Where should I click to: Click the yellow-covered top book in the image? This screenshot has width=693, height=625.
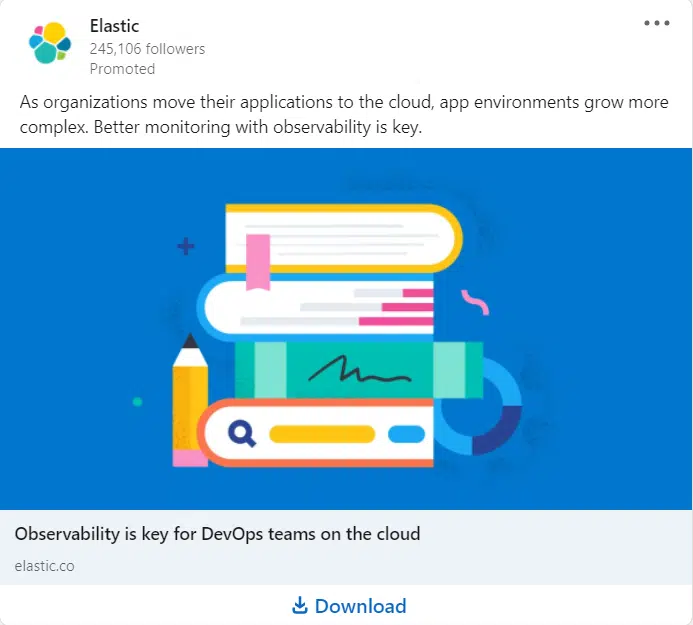[x=344, y=239]
